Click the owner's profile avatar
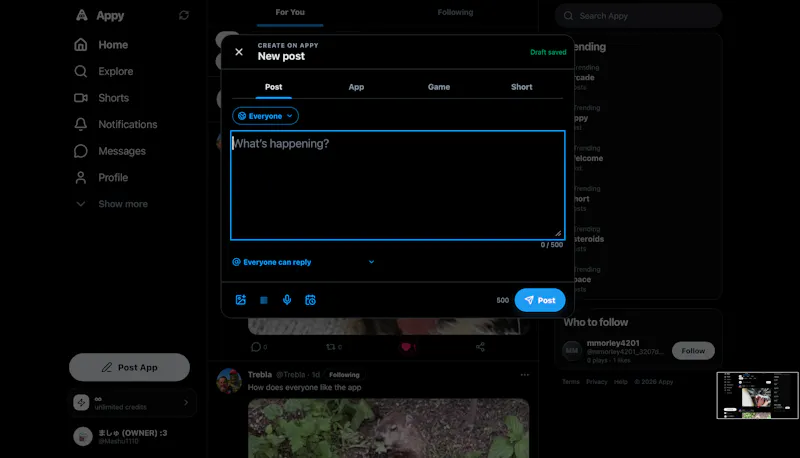800x458 pixels. pyautogui.click(x=83, y=437)
